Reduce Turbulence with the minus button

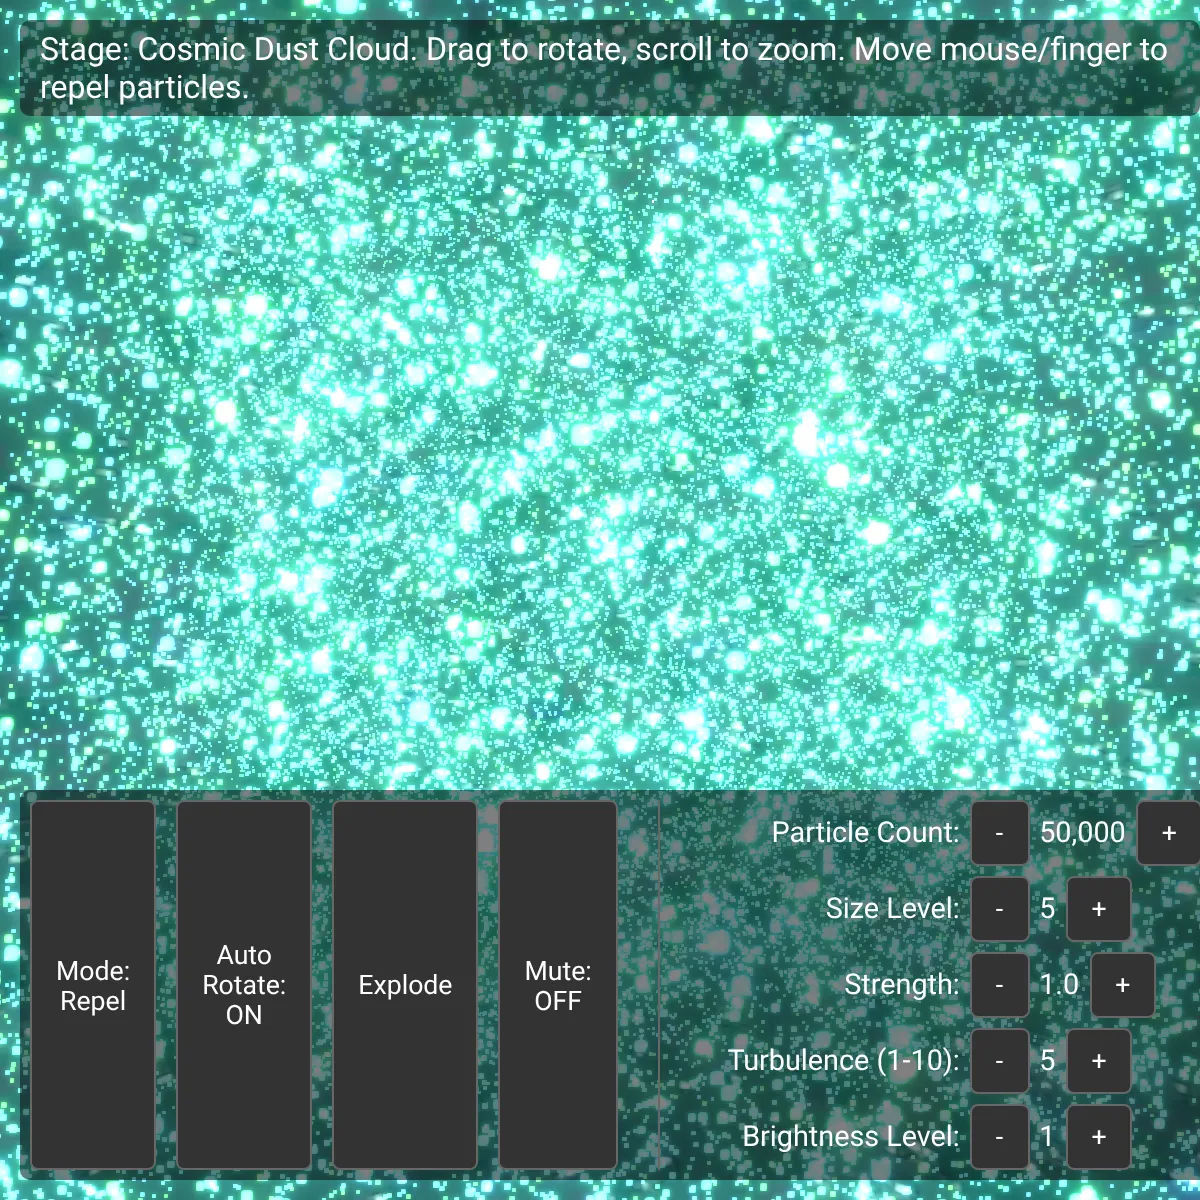tap(999, 1061)
